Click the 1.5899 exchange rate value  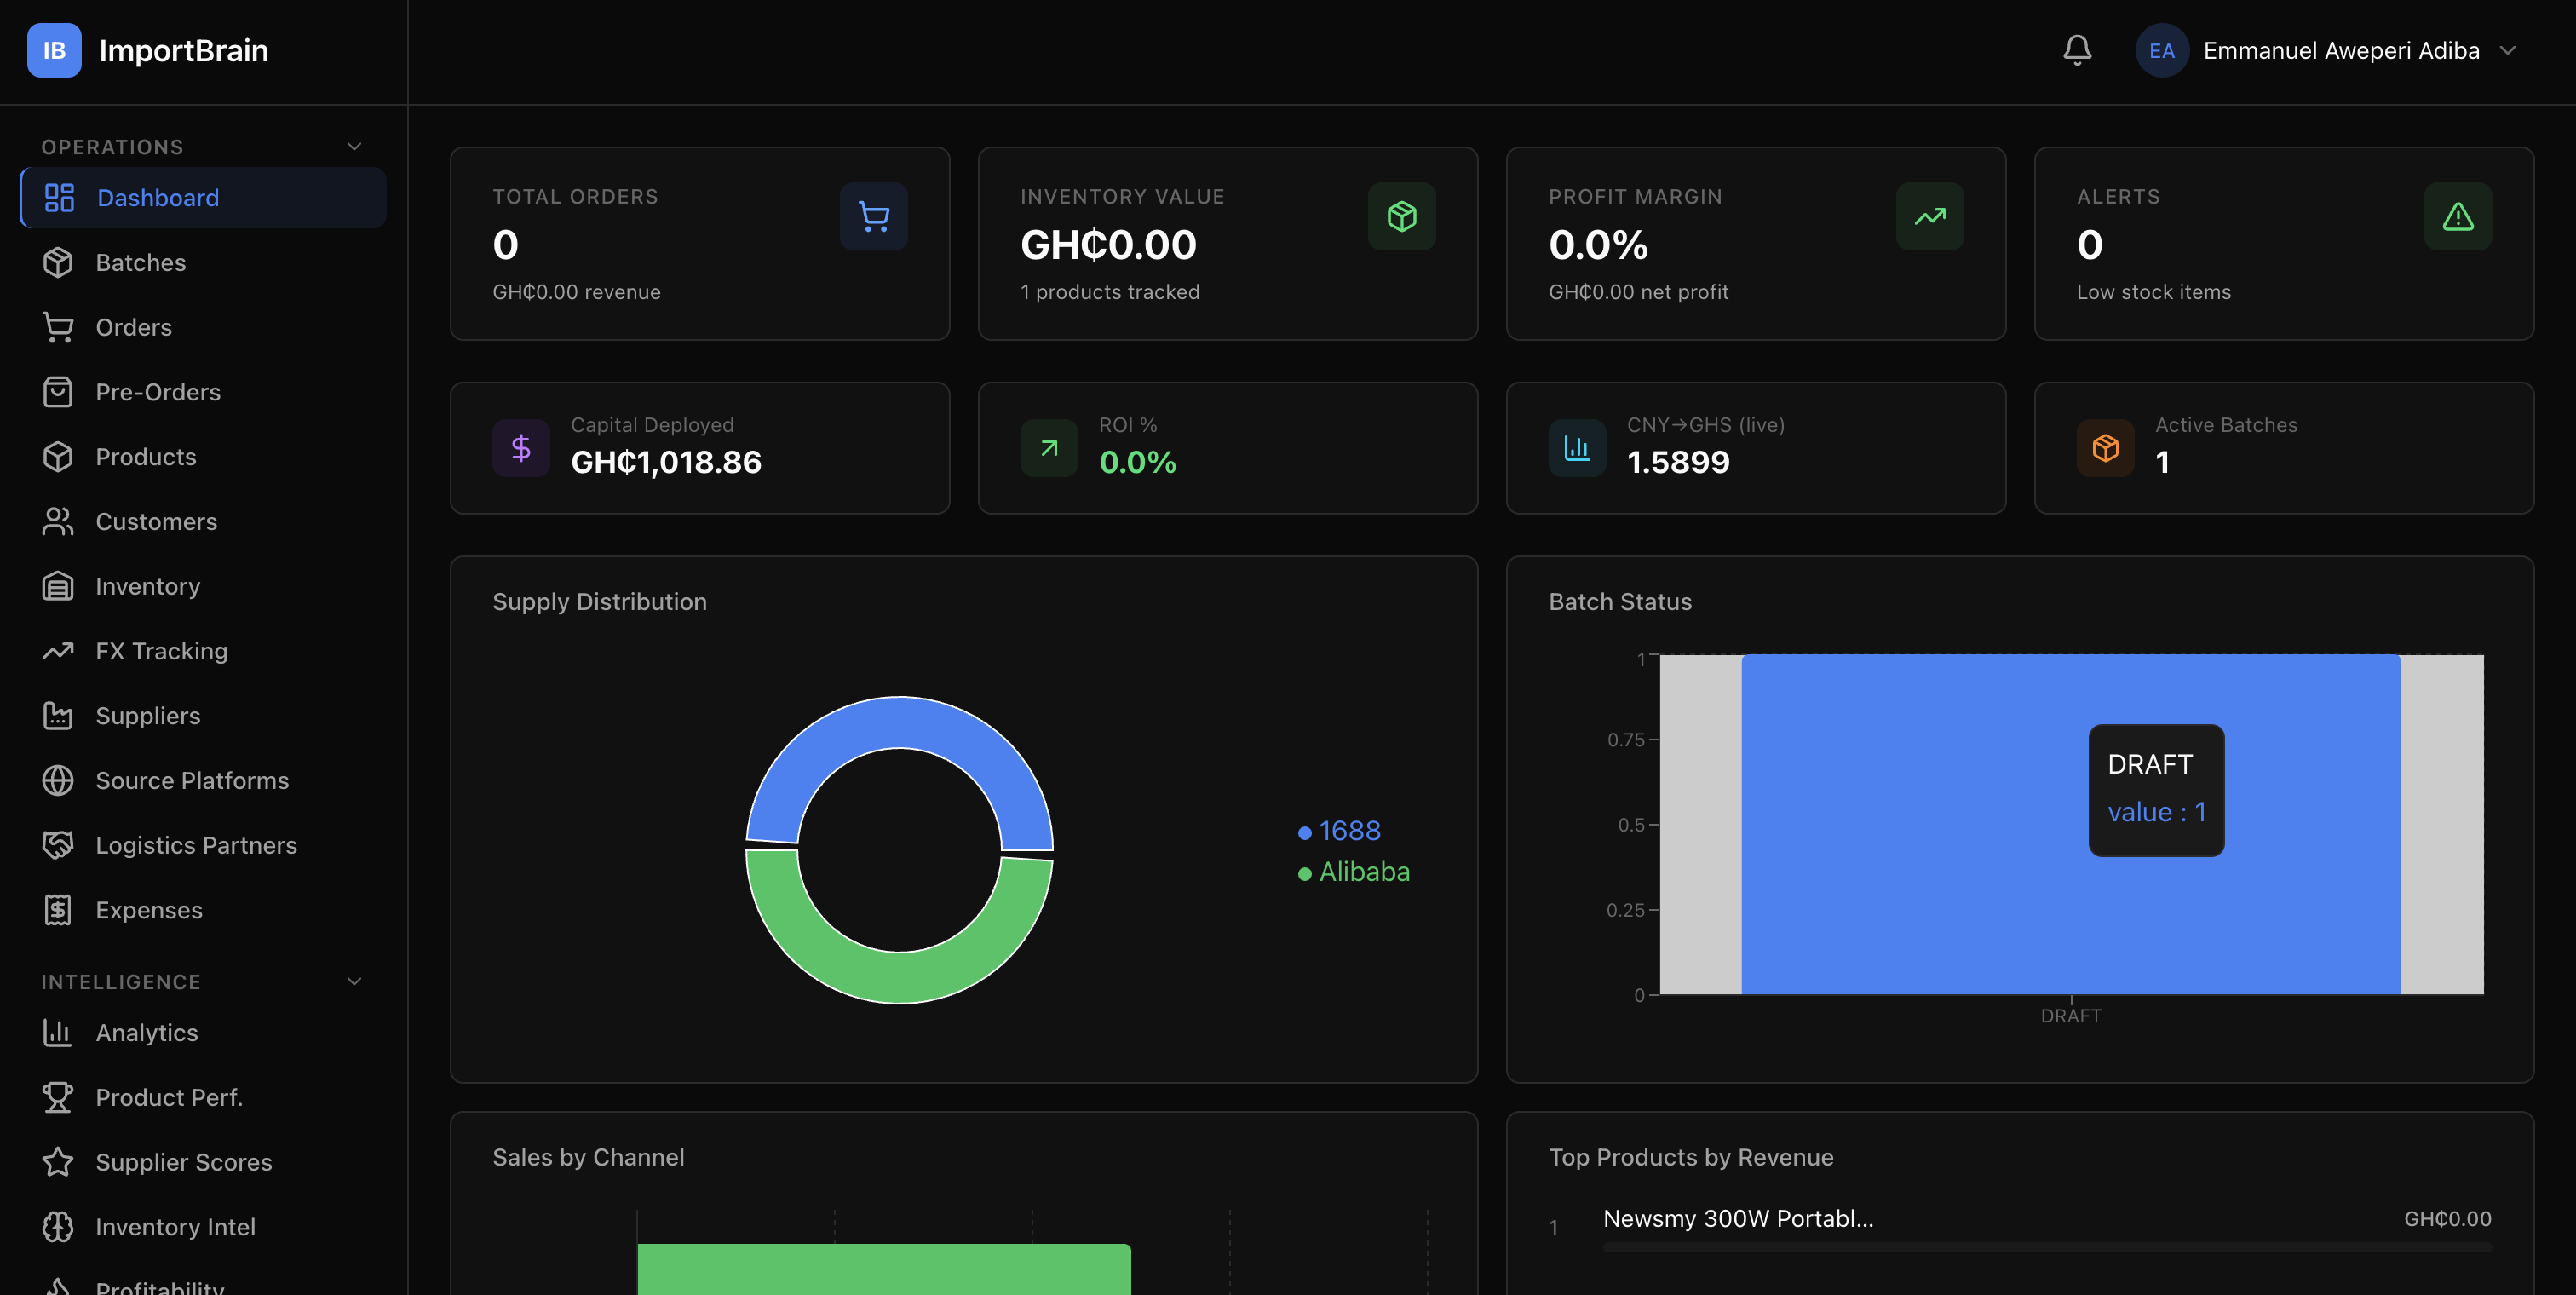click(x=1678, y=462)
